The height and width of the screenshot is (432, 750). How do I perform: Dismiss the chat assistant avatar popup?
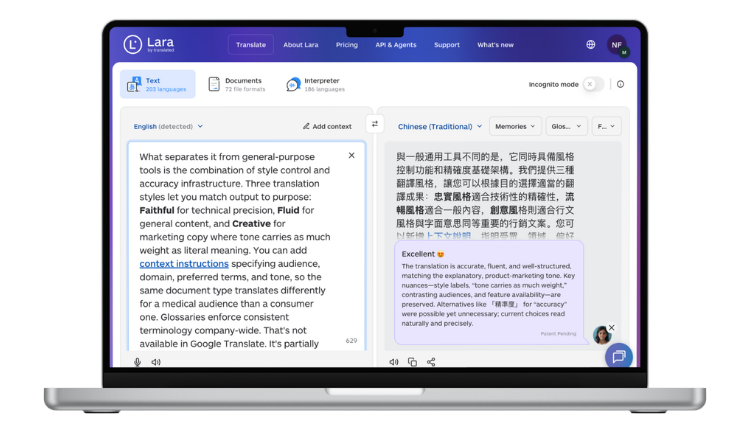point(612,328)
